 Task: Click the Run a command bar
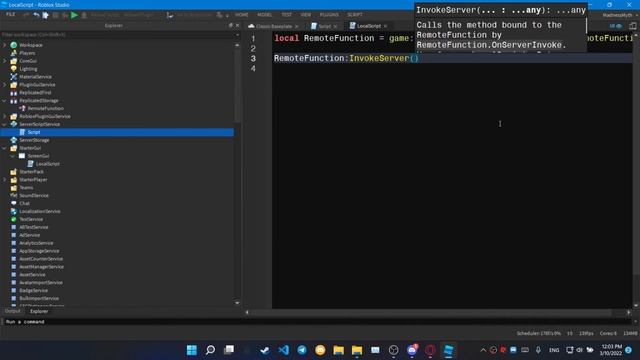[x=318, y=322]
